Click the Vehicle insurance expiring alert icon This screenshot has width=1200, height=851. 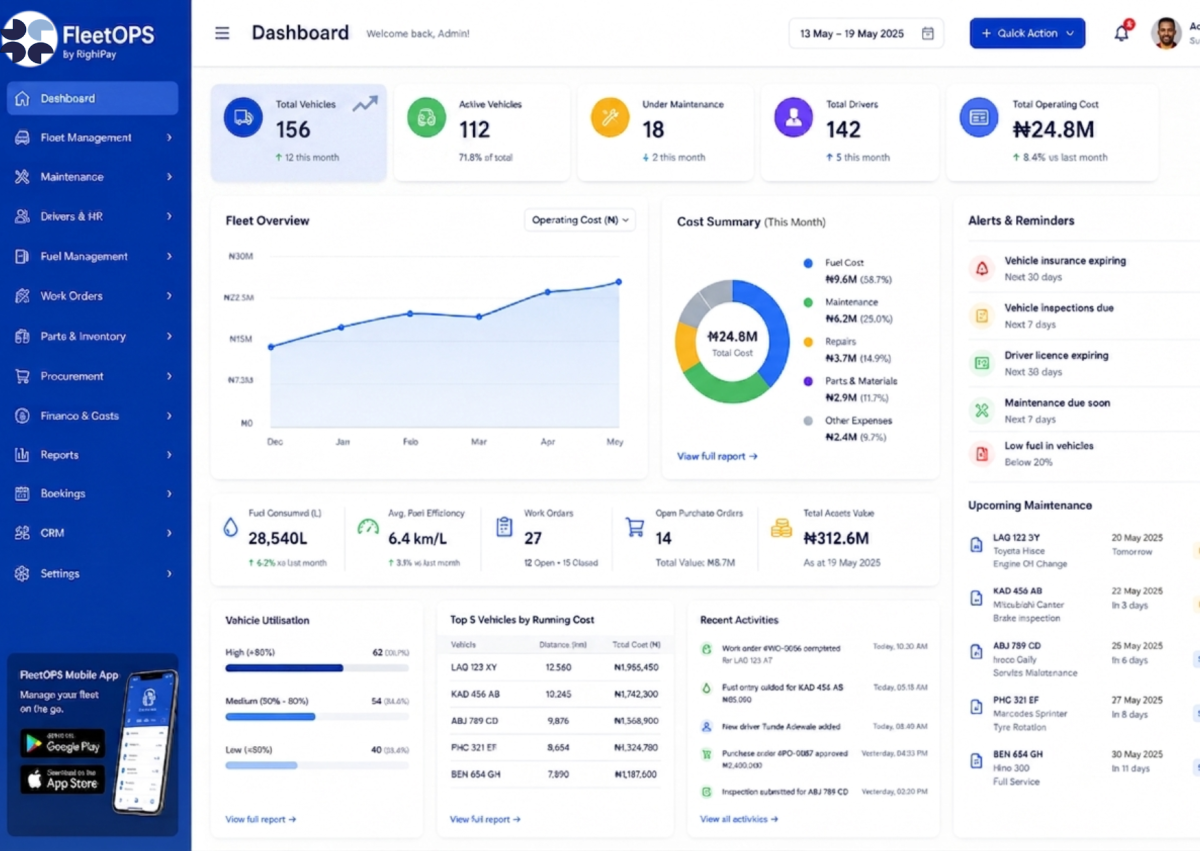982,268
